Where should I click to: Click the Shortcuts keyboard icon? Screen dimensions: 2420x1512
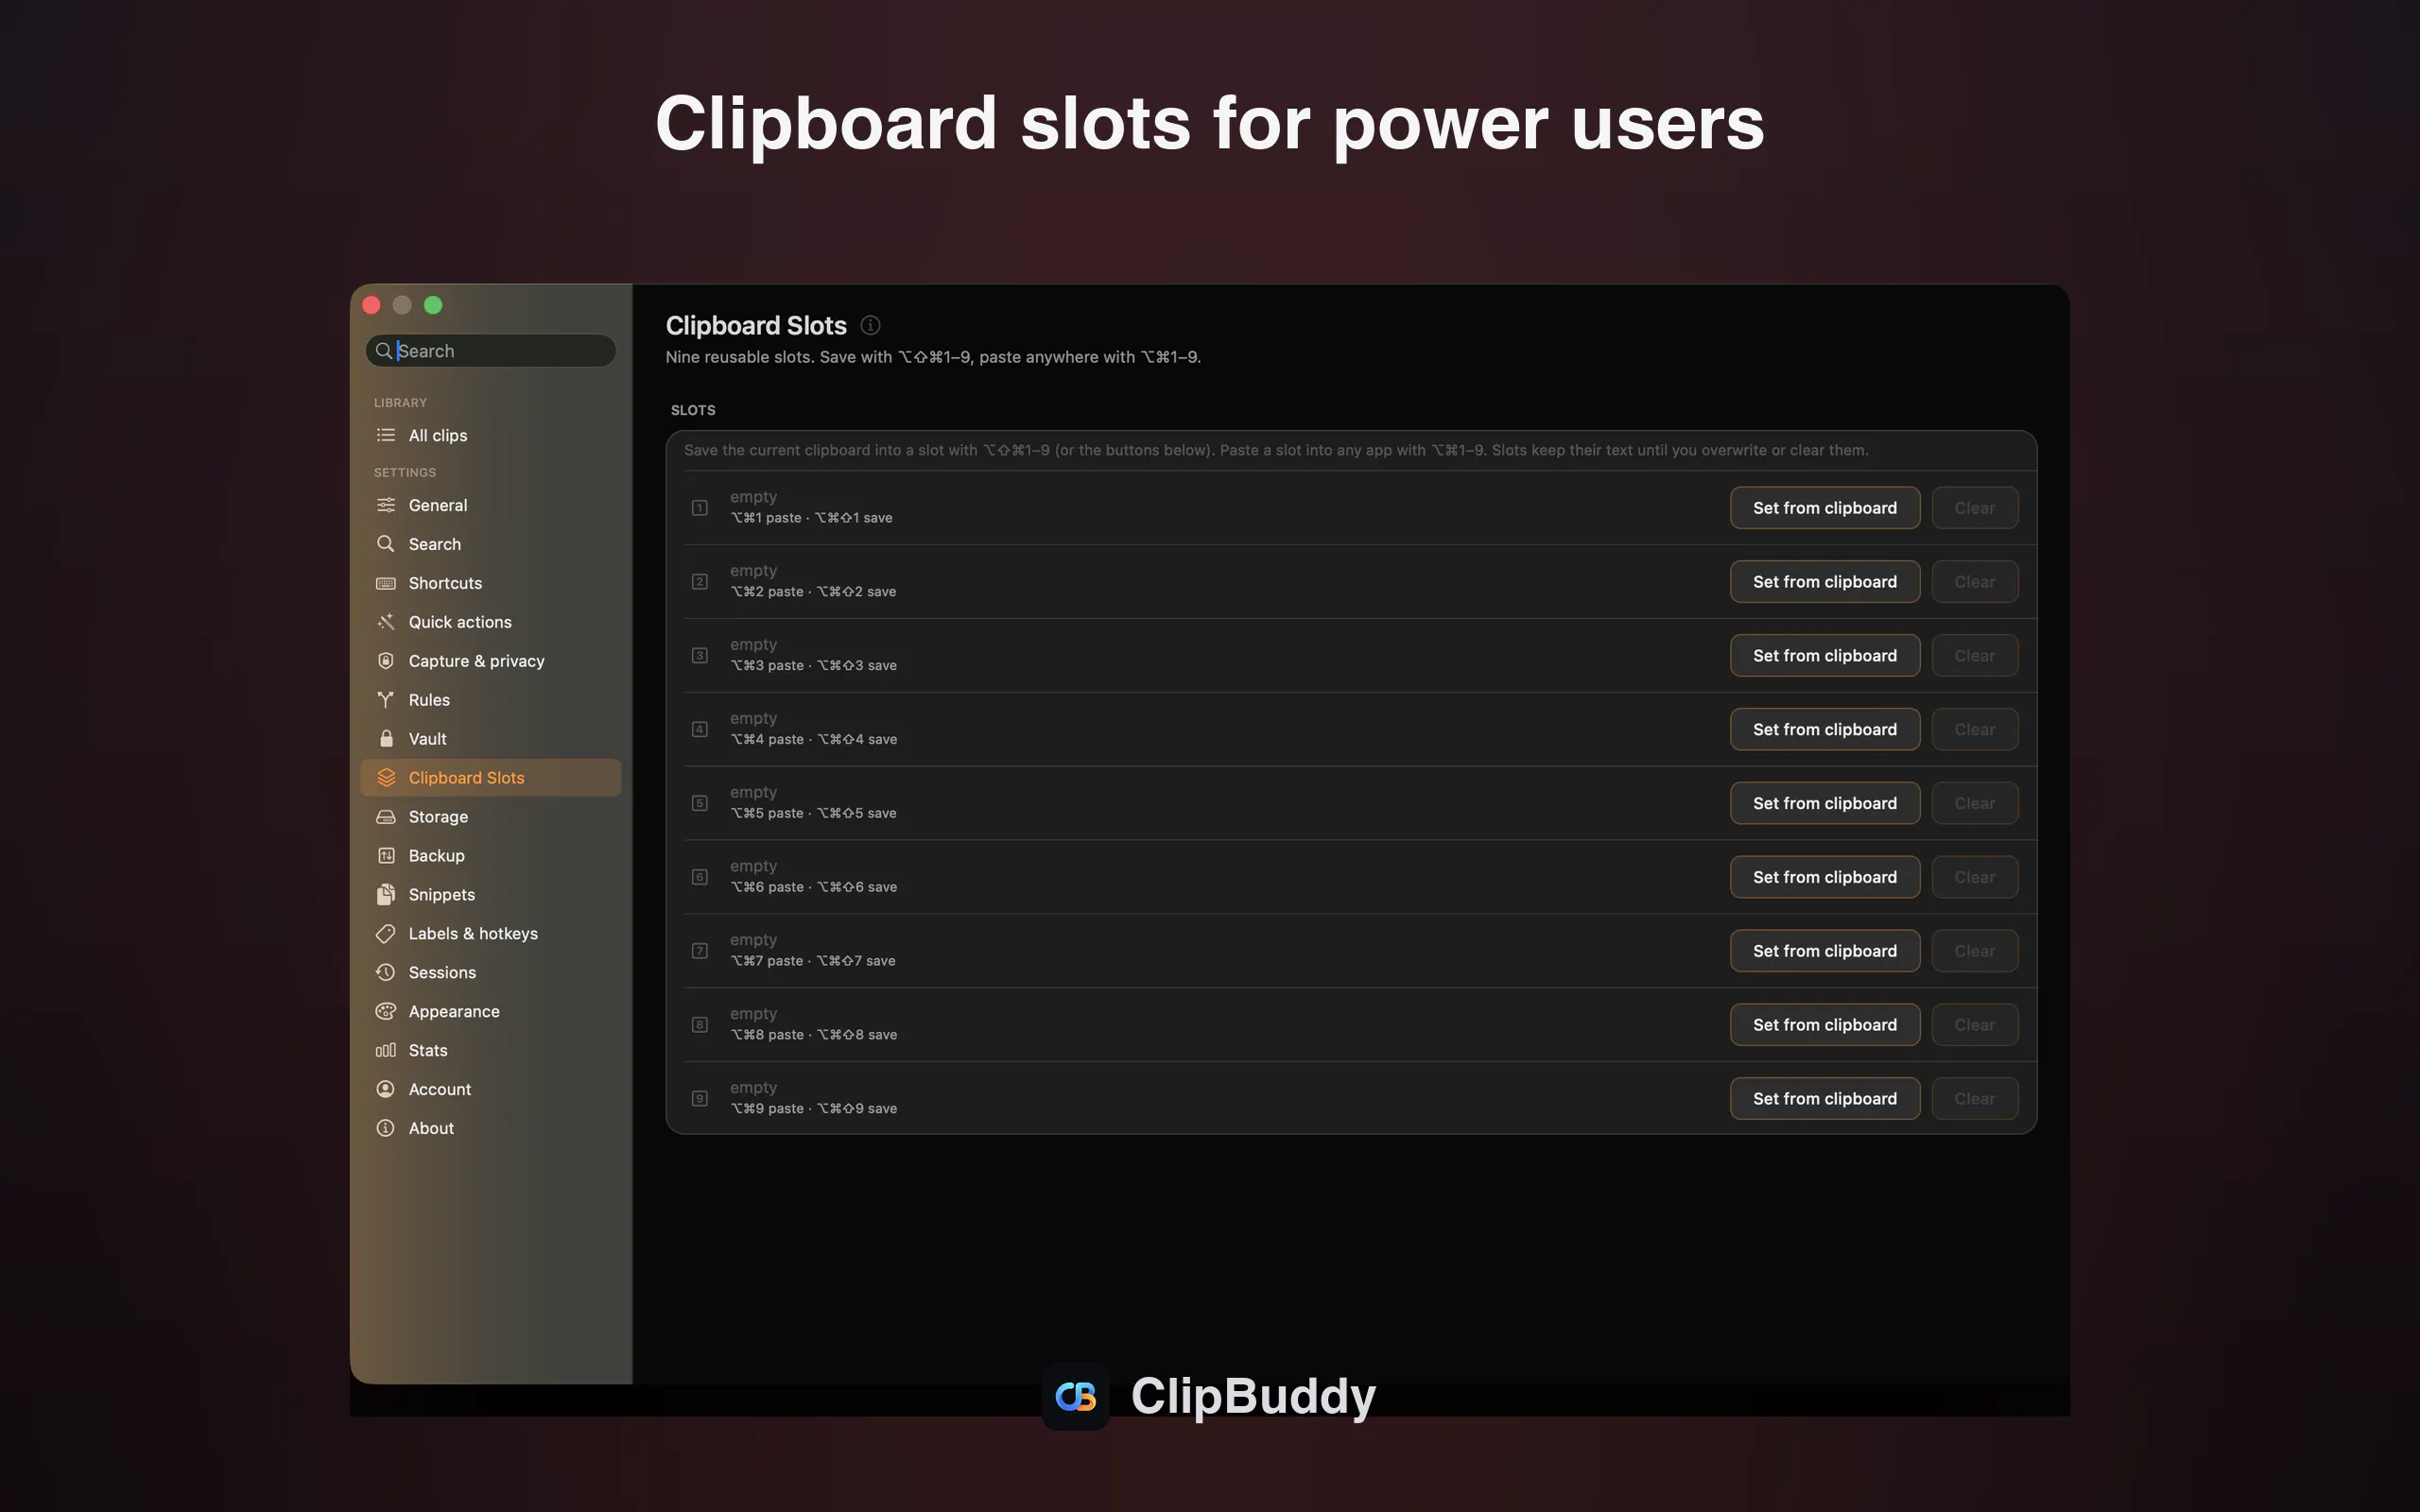click(385, 583)
